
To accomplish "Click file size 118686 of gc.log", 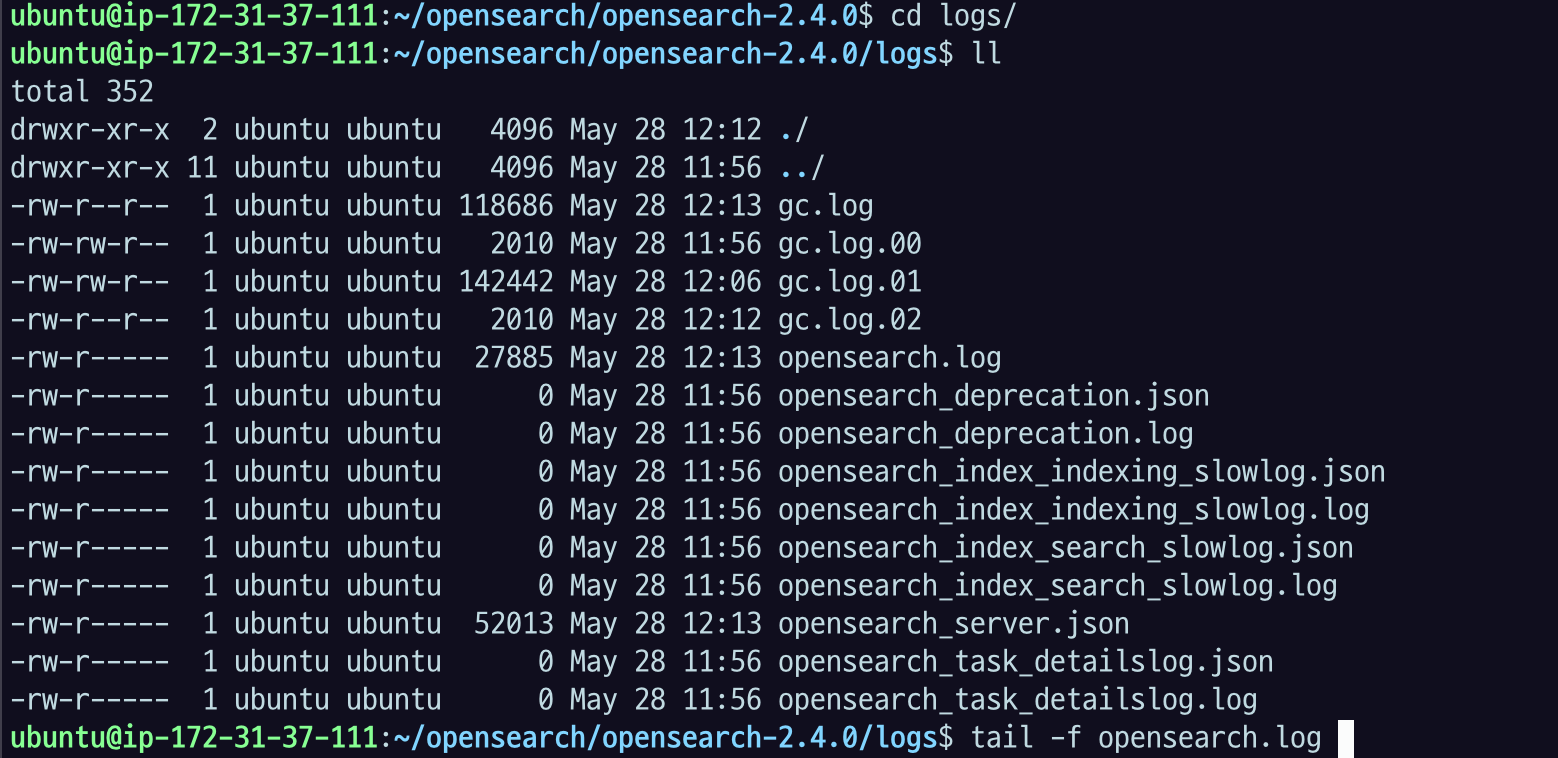I will 505,206.
